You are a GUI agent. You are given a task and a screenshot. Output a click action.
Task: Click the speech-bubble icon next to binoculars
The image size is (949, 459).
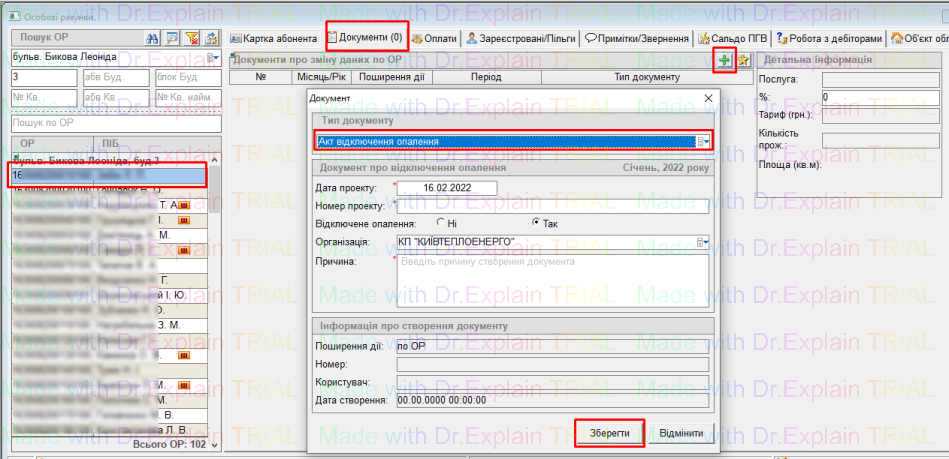point(172,38)
